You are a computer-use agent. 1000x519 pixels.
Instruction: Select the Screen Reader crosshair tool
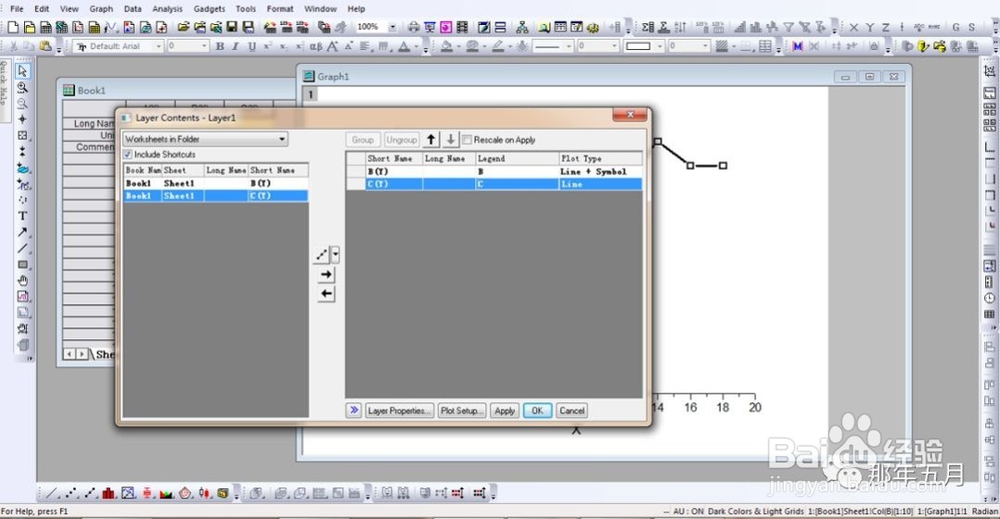(22, 119)
